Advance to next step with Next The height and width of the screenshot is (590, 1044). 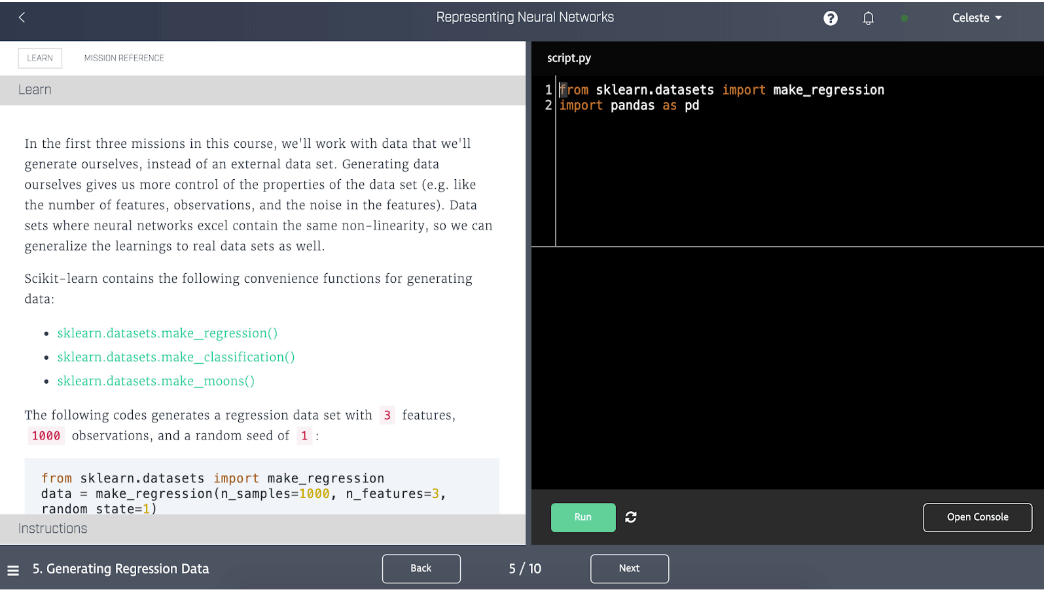(x=629, y=568)
